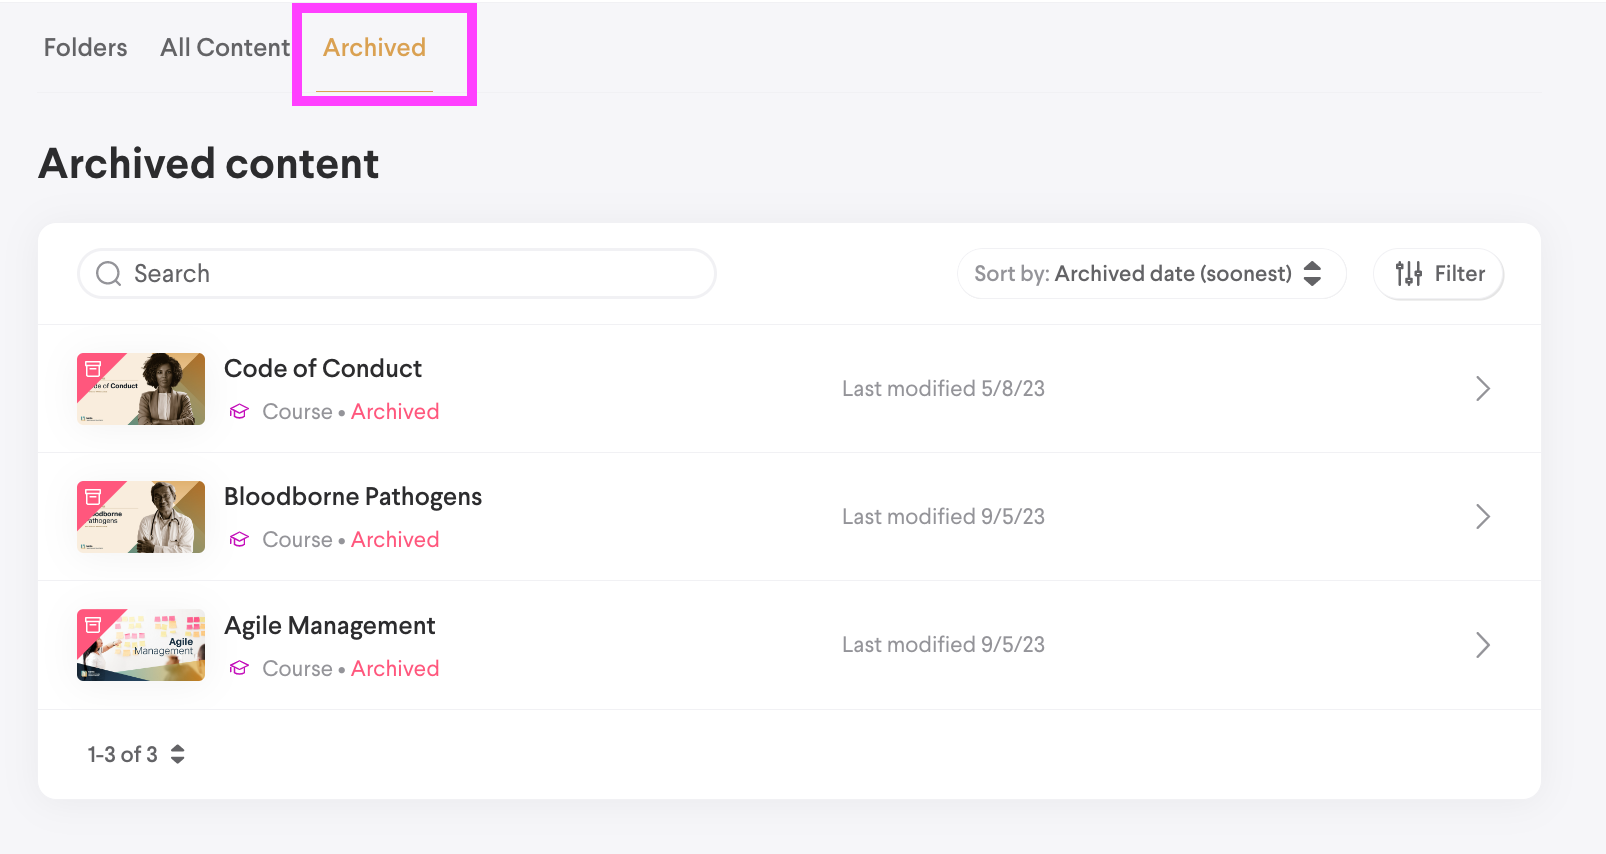1606x854 pixels.
Task: Expand the Bloodborne Pathogens row chevron
Action: coord(1483,516)
